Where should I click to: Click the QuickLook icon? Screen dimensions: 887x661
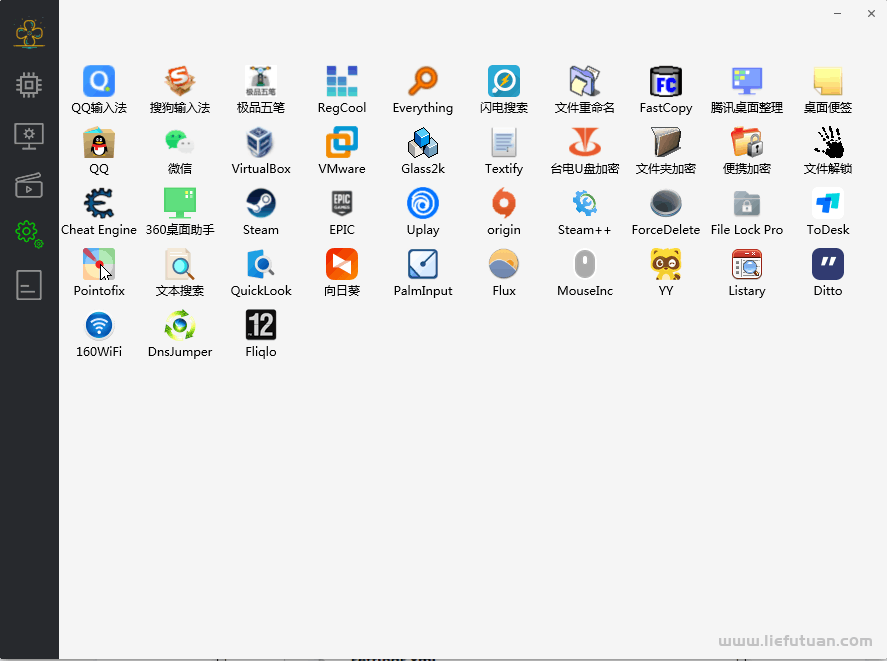pyautogui.click(x=261, y=264)
